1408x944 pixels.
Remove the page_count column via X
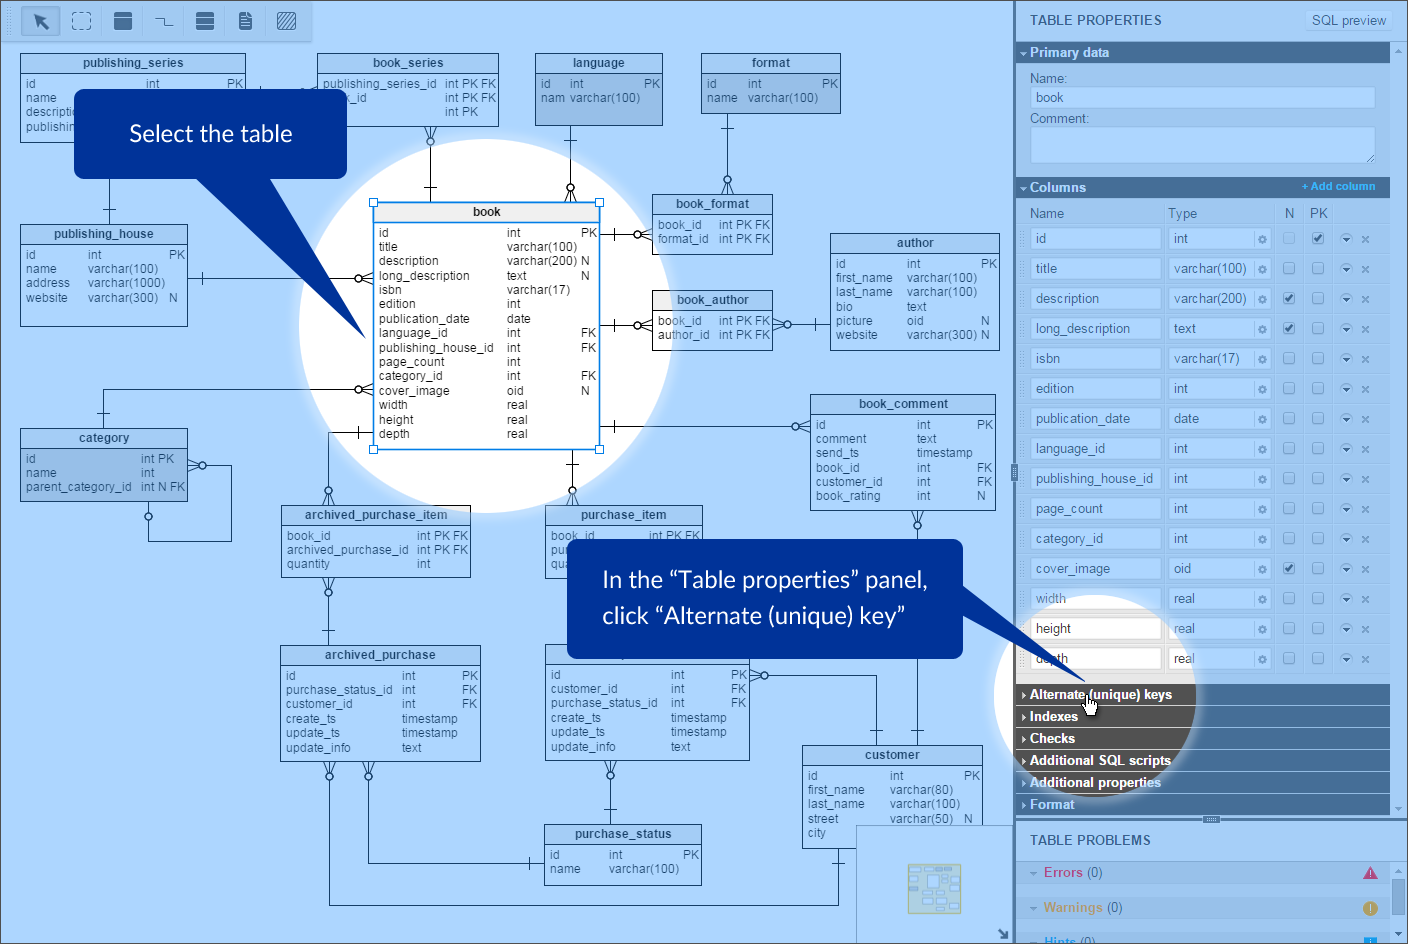pyautogui.click(x=1365, y=509)
